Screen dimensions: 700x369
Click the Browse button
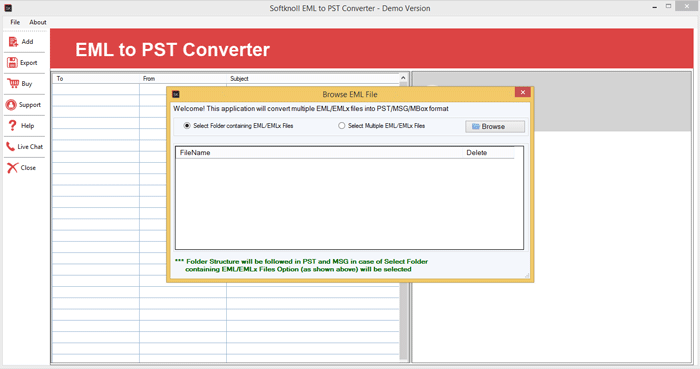495,127
